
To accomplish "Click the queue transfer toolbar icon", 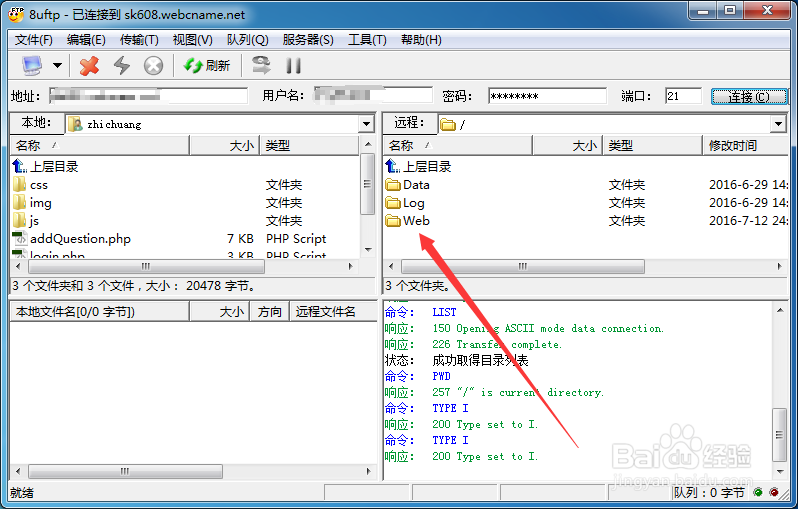I will click(262, 65).
